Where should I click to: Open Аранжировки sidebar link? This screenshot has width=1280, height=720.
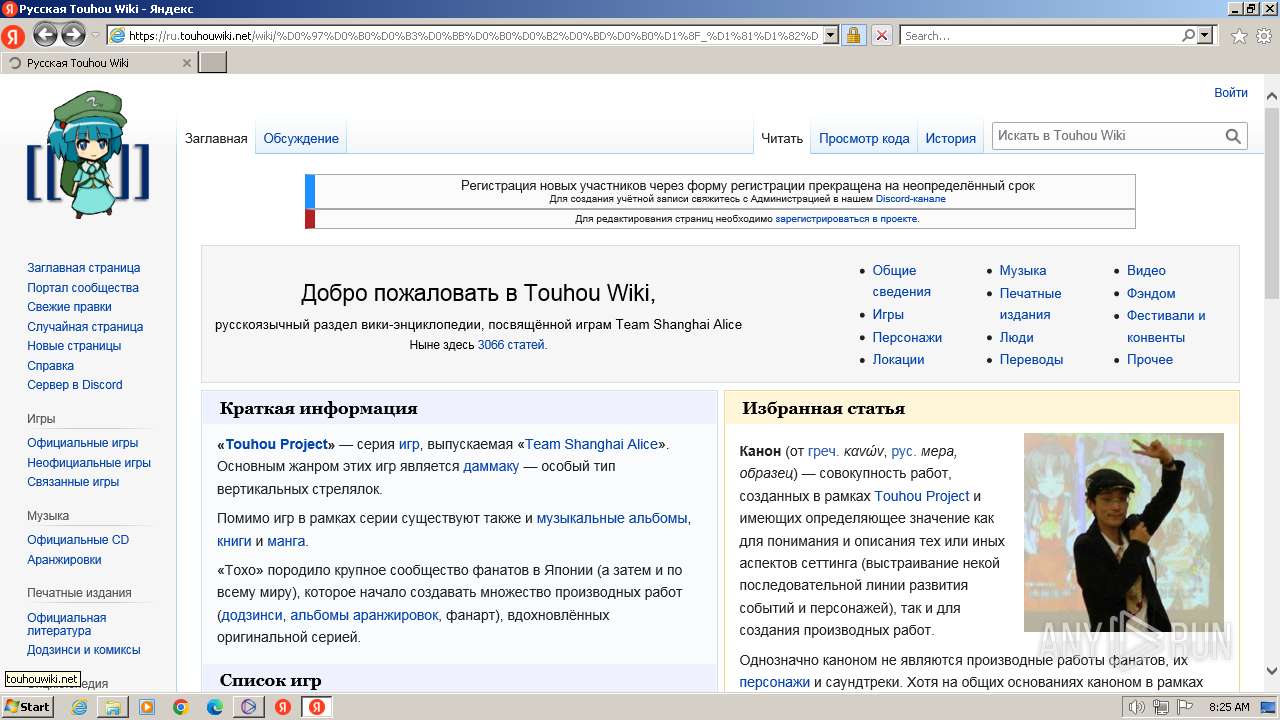point(64,560)
